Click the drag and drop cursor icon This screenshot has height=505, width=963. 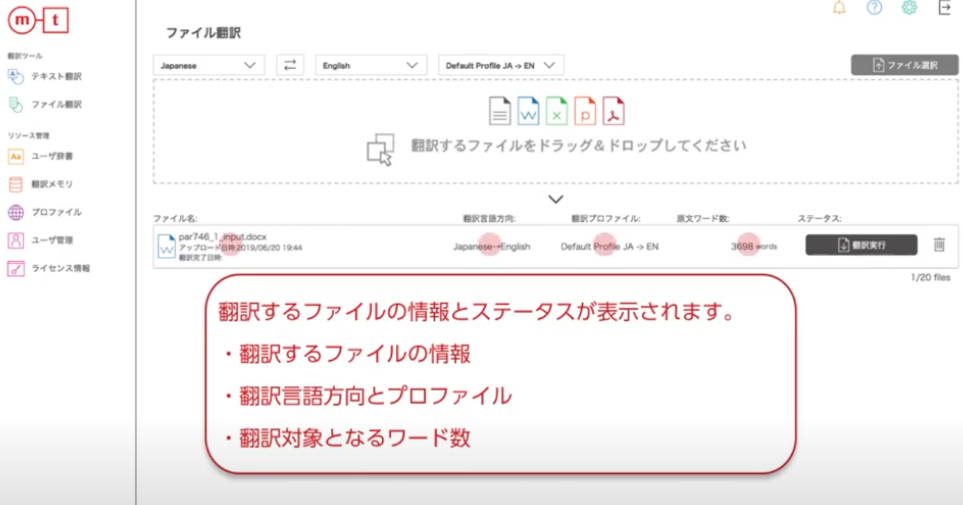380,150
